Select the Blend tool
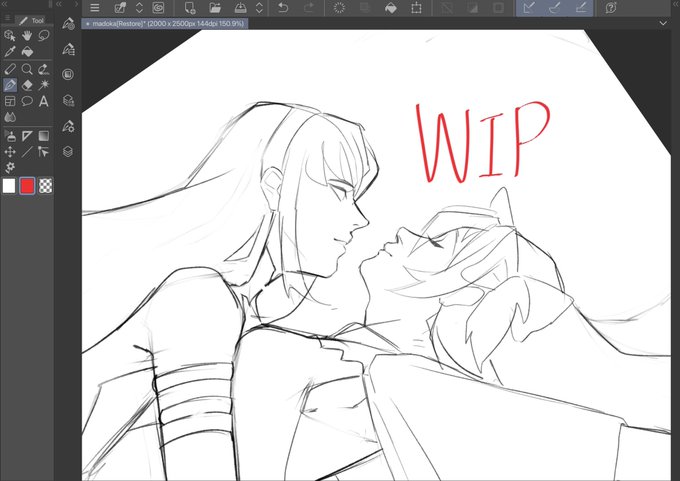This screenshot has width=680, height=481. (x=10, y=117)
